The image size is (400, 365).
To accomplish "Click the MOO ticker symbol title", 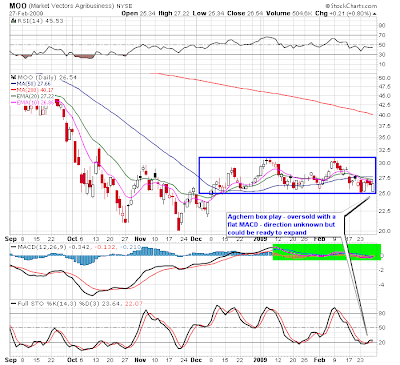I will 18,6.
